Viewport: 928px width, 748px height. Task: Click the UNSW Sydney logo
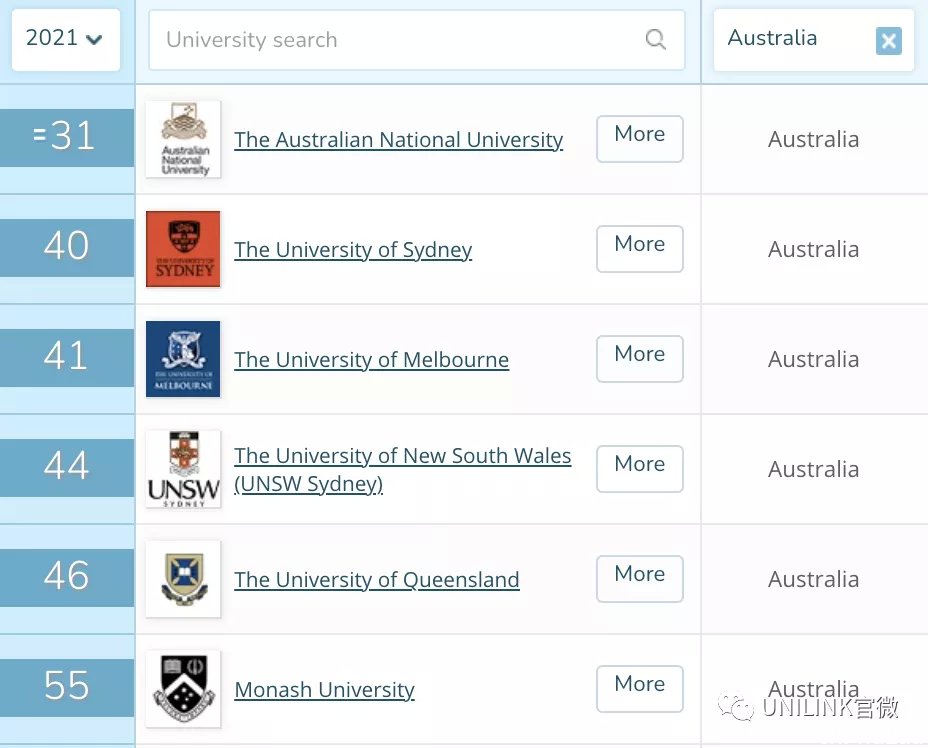point(183,469)
